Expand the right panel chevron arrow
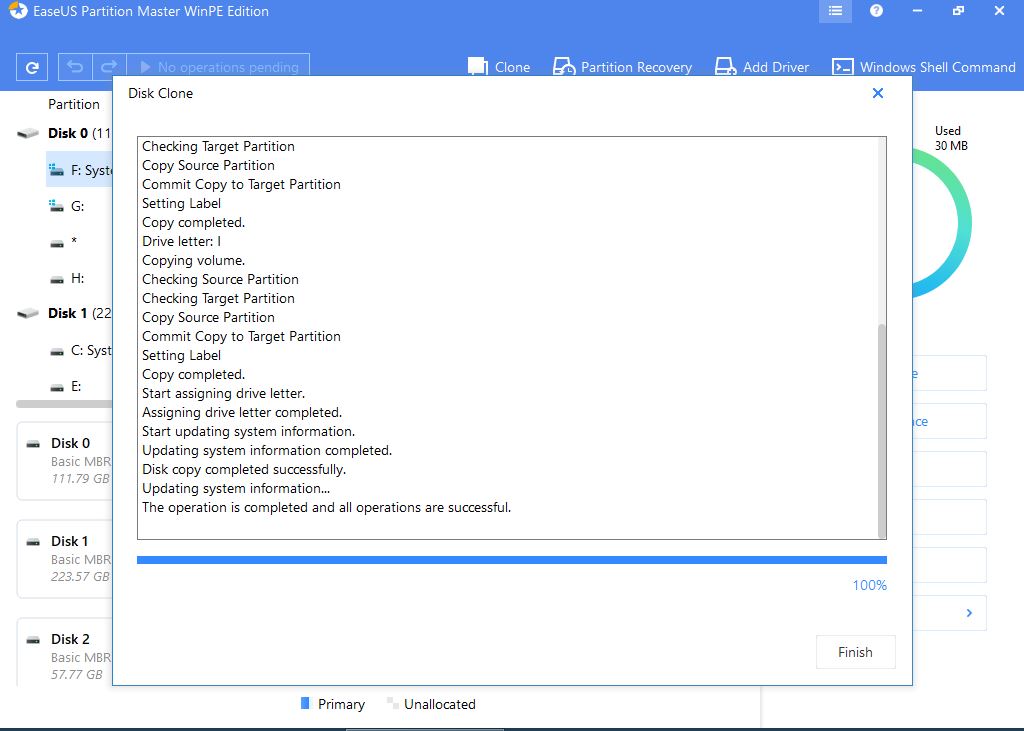This screenshot has height=731, width=1024. click(969, 613)
